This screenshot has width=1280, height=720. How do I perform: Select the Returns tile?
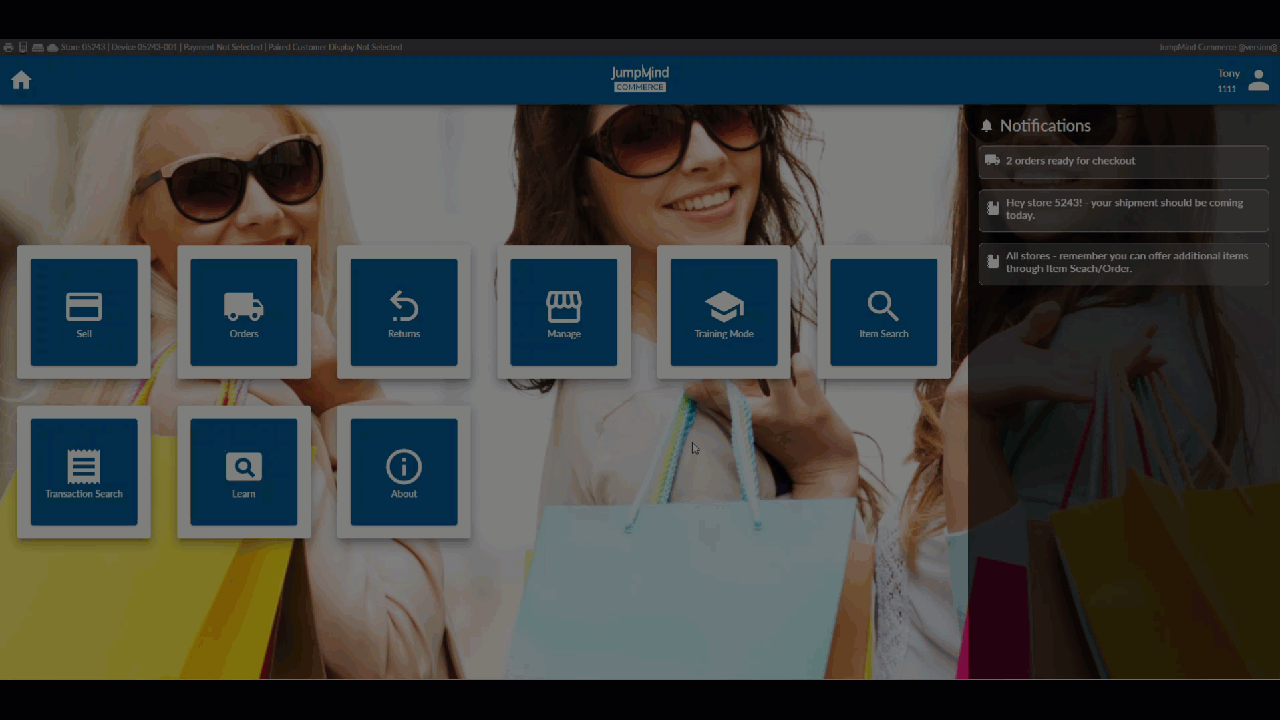[404, 312]
